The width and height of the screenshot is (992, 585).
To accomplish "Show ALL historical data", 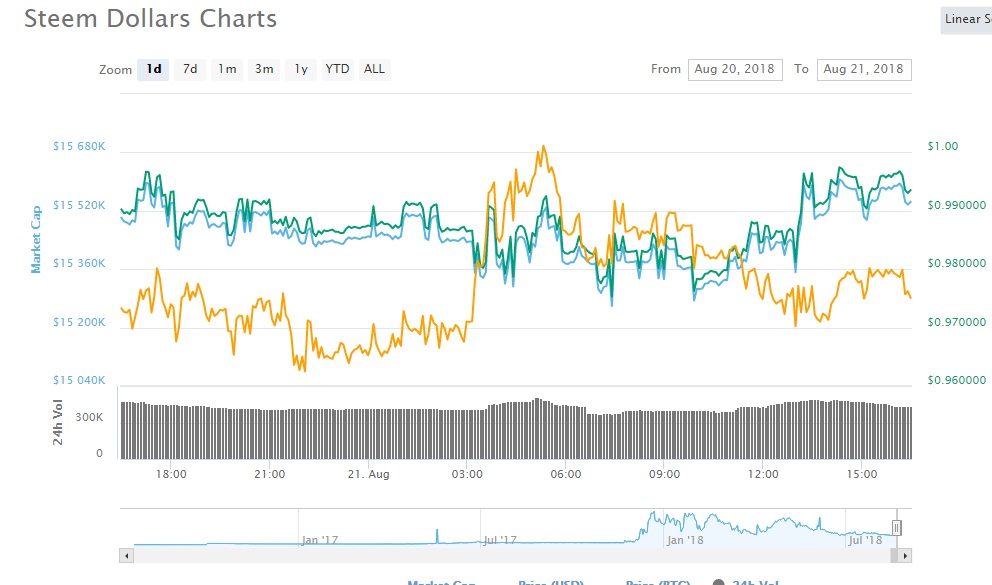I will (375, 69).
